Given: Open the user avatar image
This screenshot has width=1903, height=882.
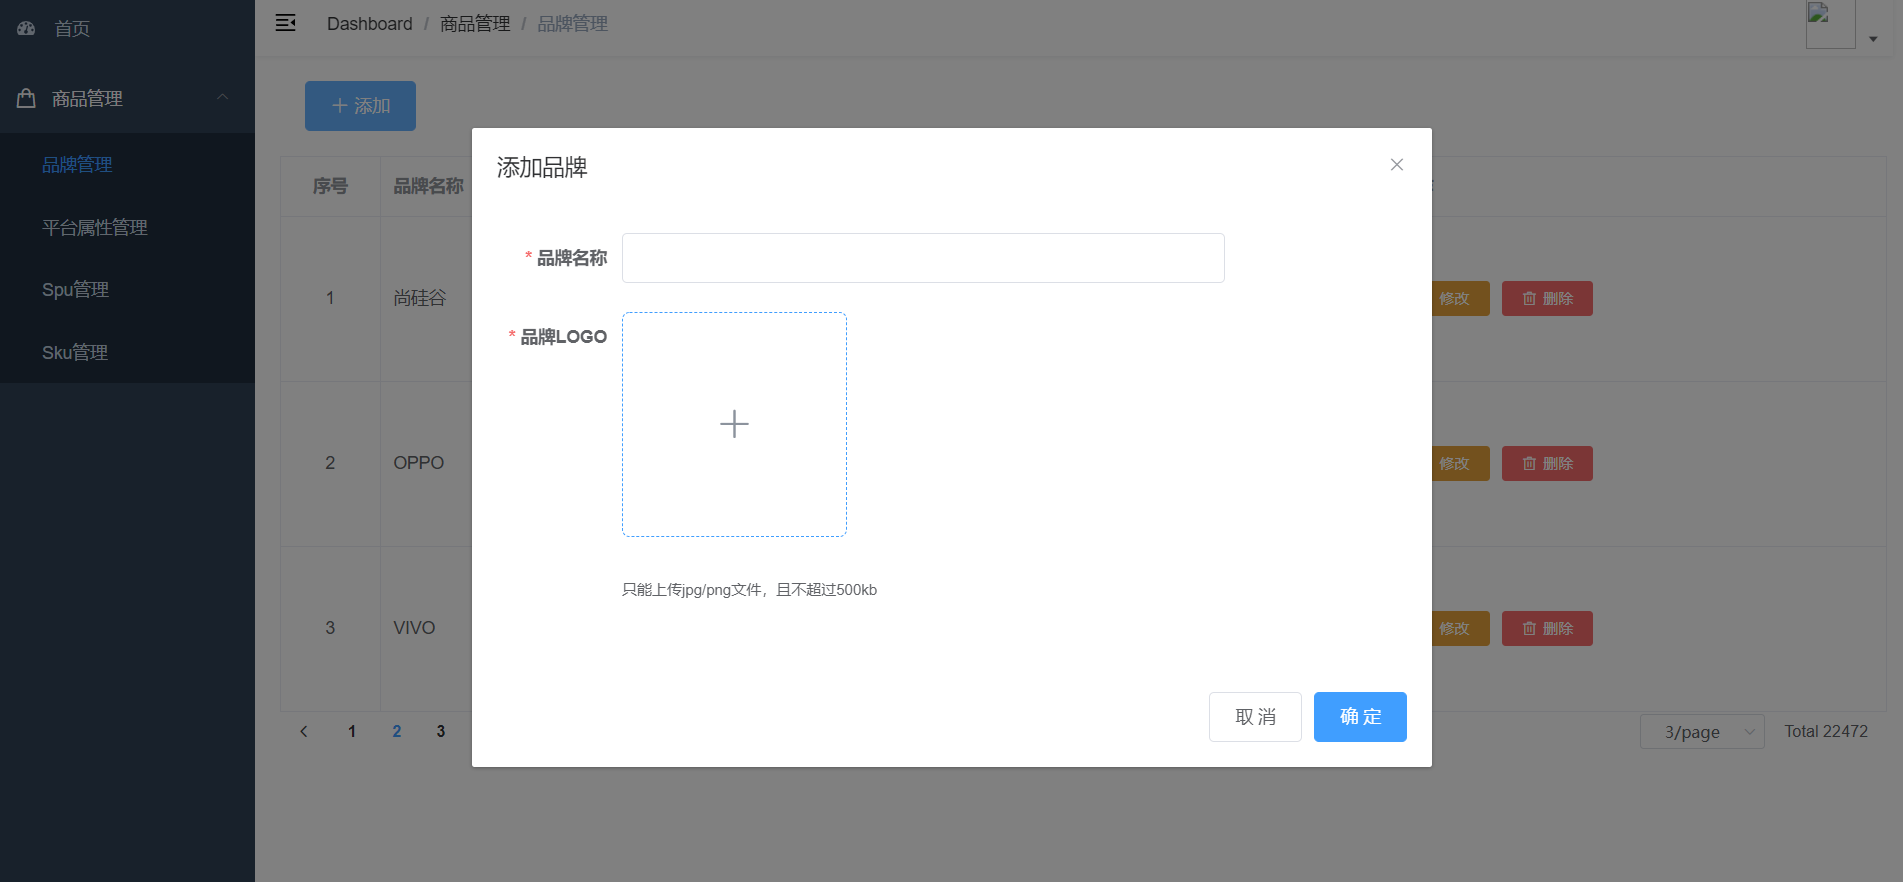Looking at the screenshot, I should pyautogui.click(x=1830, y=24).
